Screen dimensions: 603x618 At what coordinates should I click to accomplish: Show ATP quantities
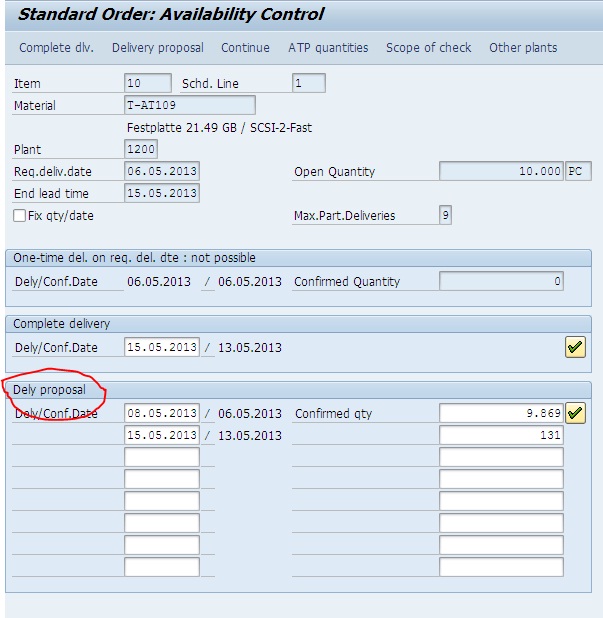[x=328, y=48]
